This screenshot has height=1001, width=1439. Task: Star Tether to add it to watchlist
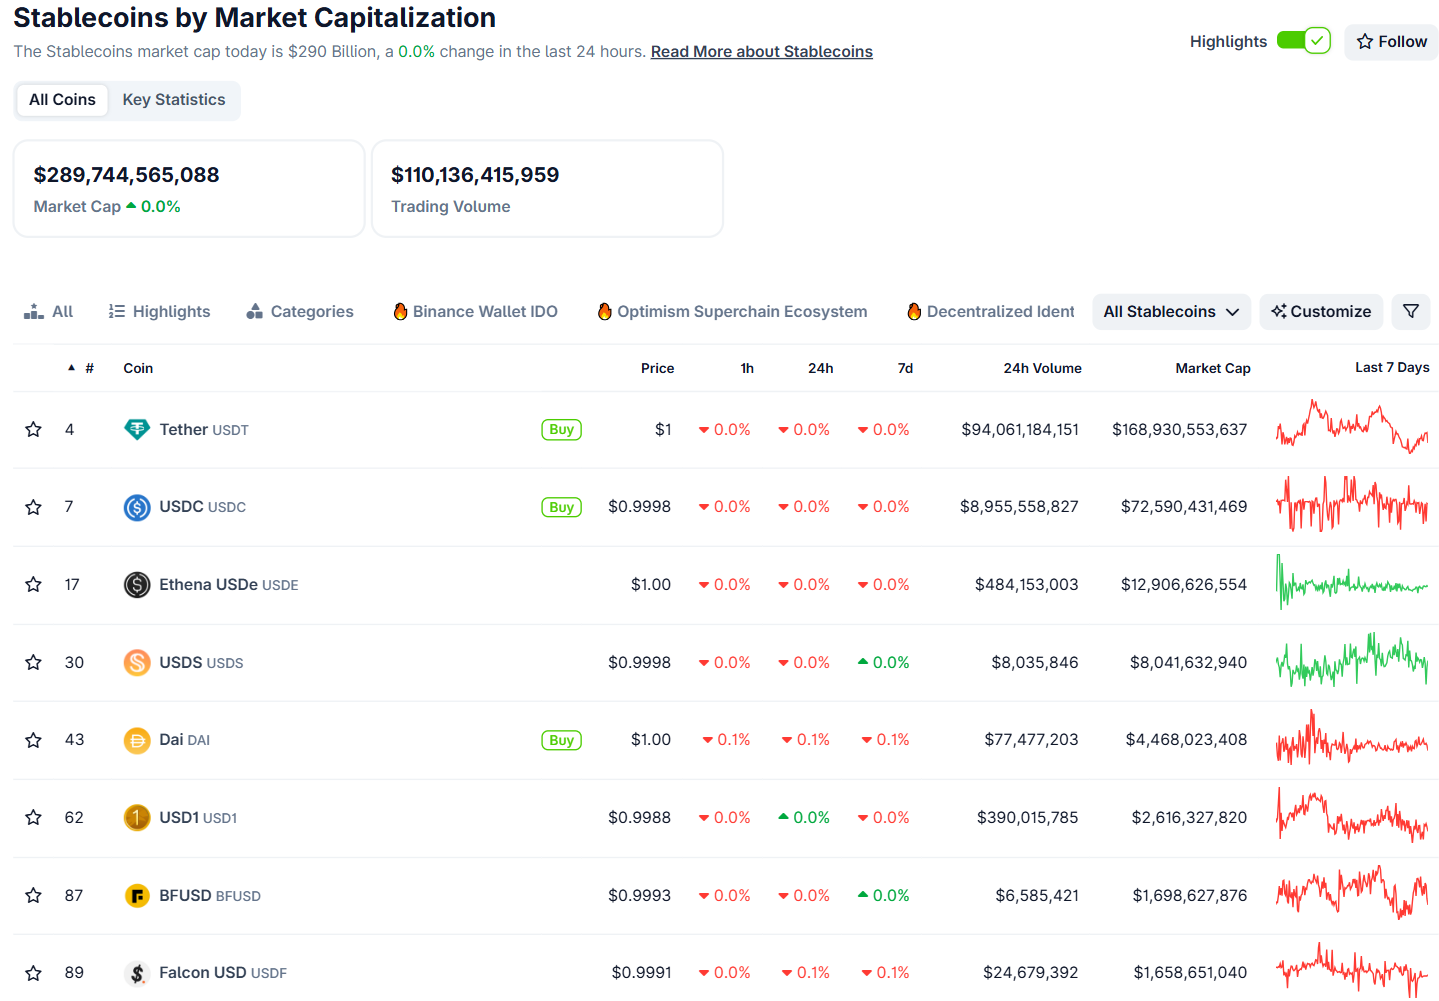33,429
